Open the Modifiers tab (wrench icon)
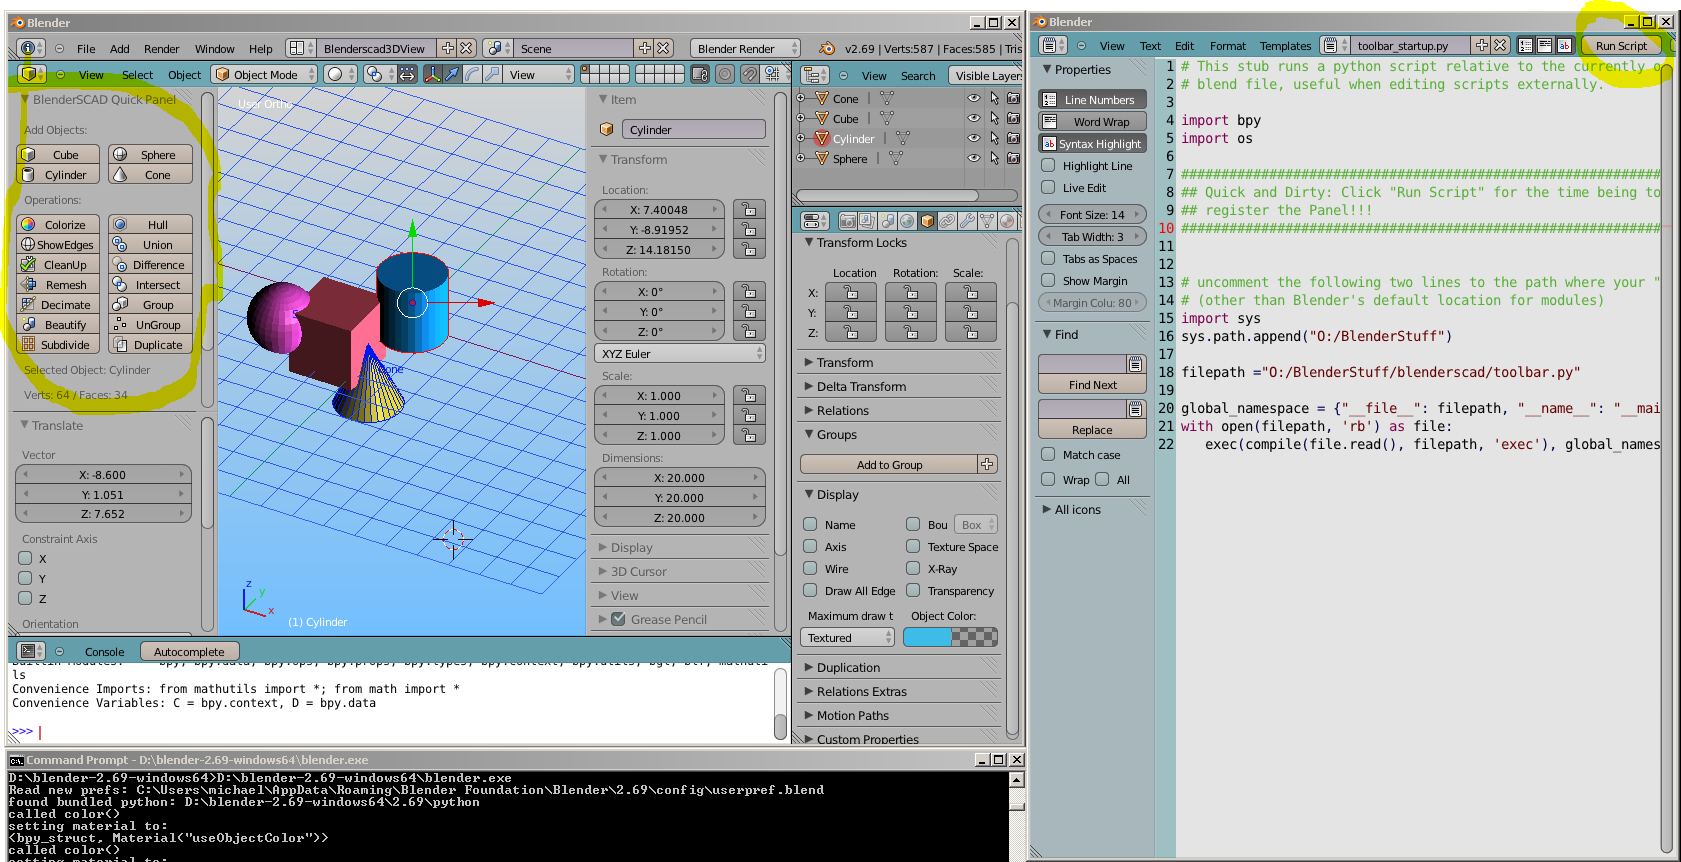This screenshot has width=1681, height=862. tap(967, 221)
